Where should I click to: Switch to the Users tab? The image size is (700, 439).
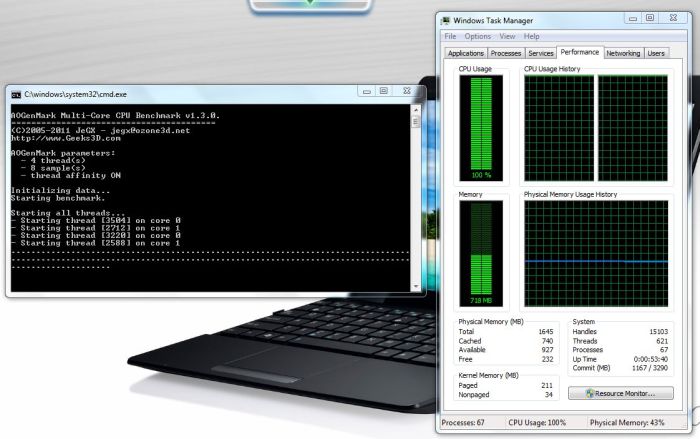click(x=656, y=53)
